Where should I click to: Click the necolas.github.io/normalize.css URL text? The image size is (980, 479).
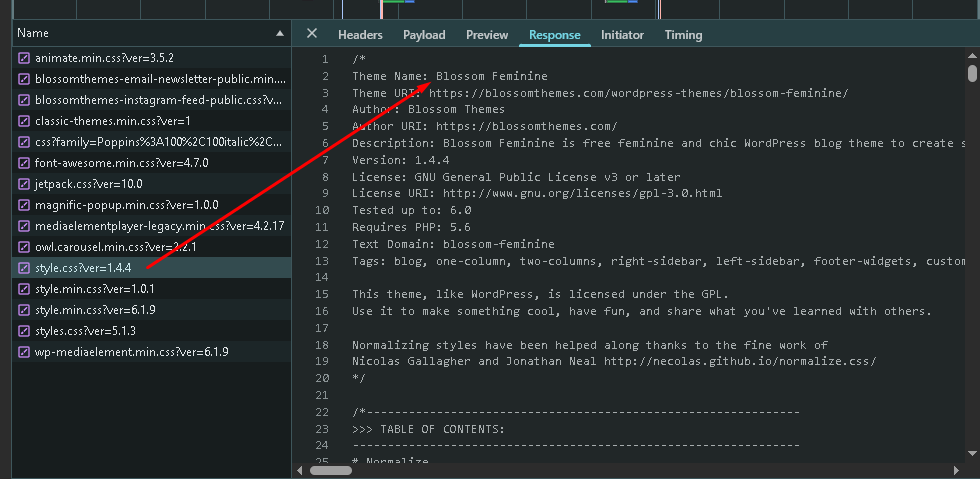740,361
